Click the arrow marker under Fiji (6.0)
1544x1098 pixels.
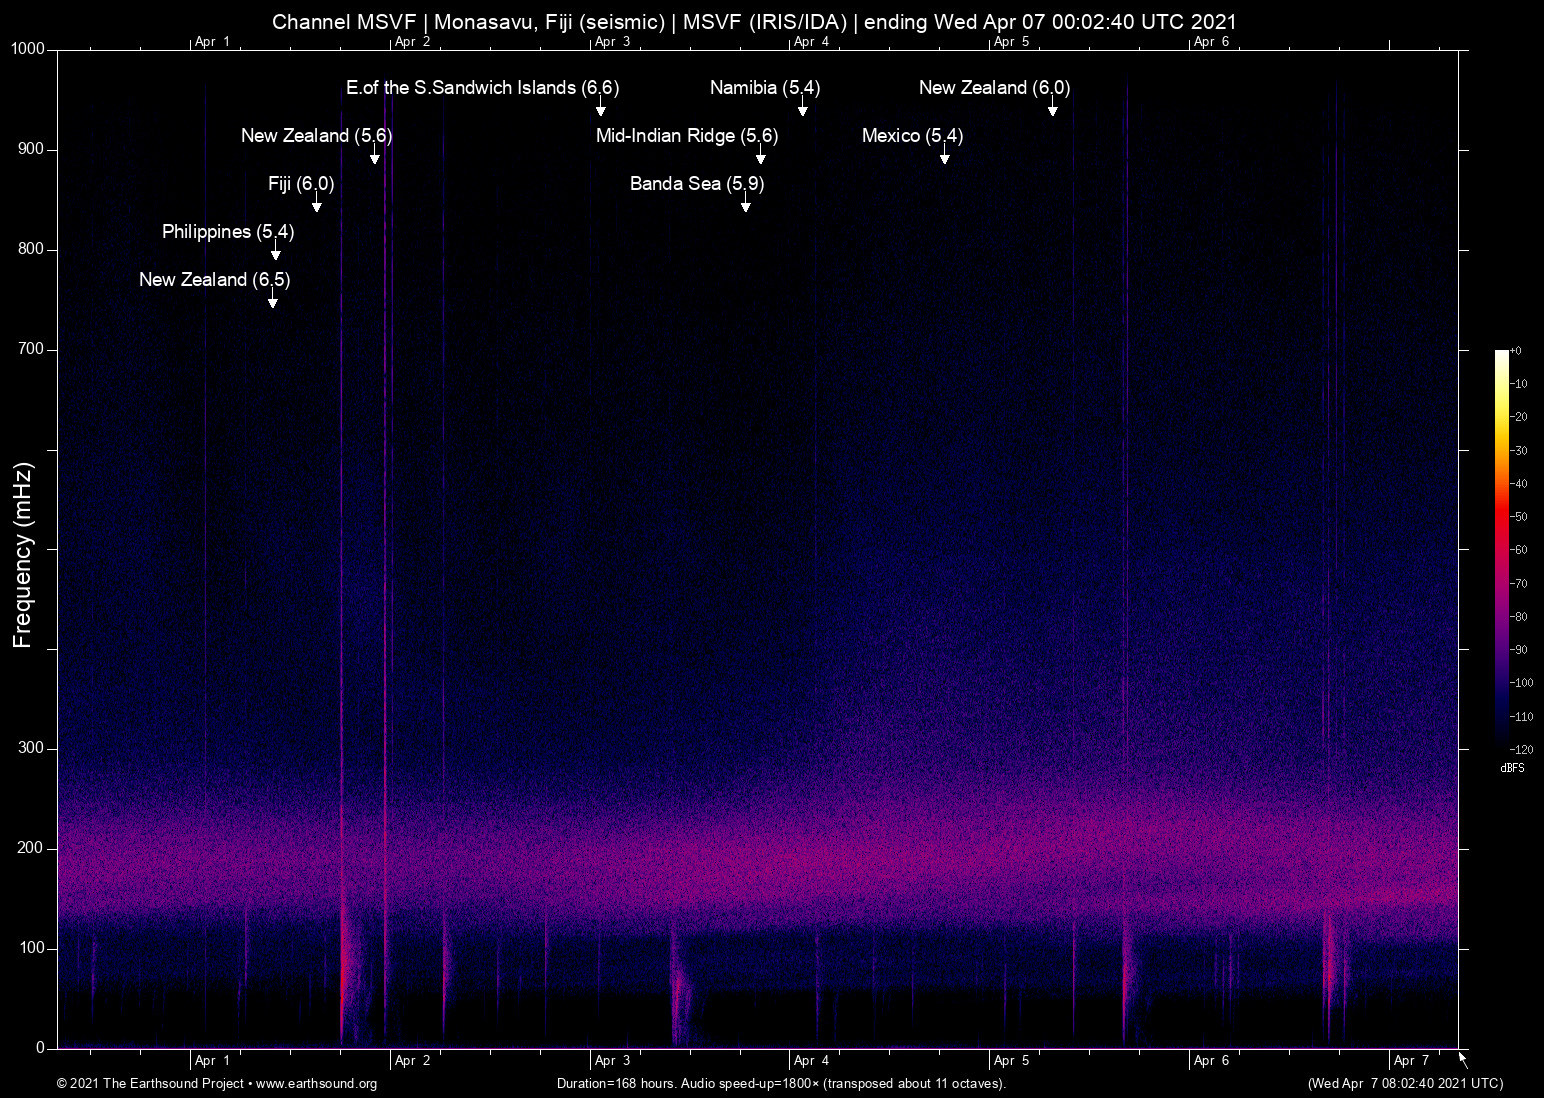click(316, 205)
